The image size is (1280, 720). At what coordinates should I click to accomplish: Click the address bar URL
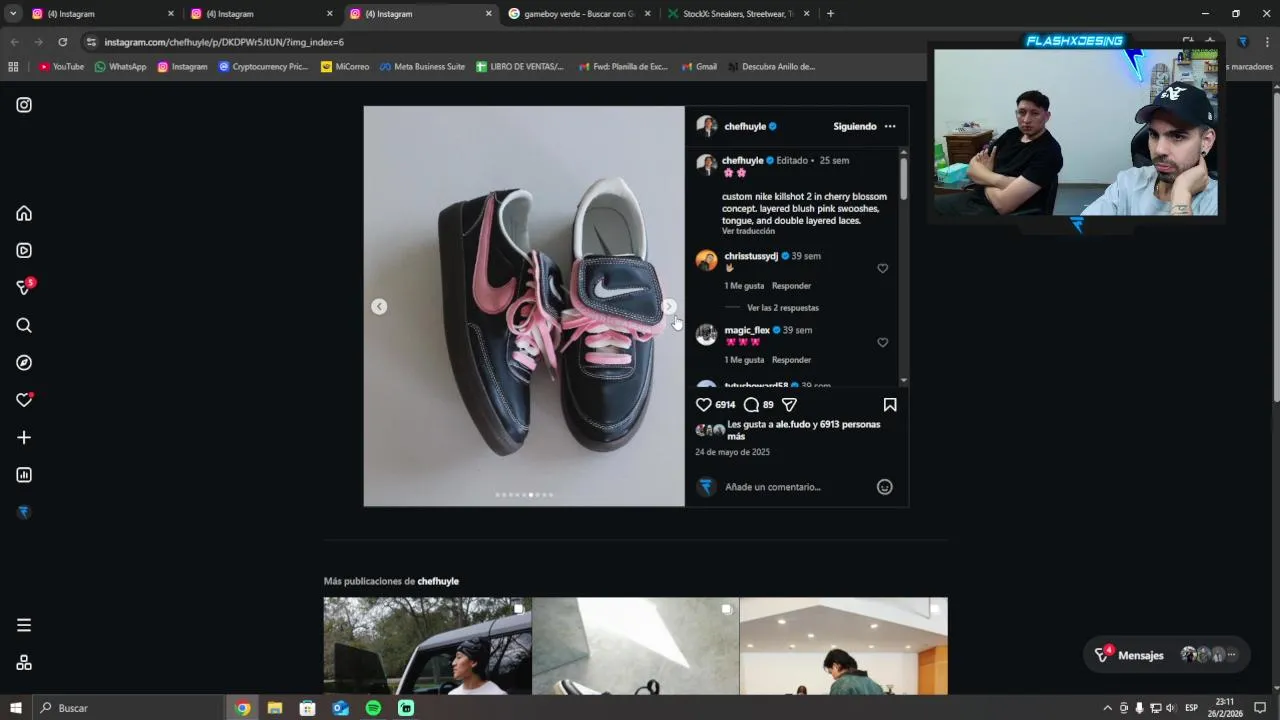(x=224, y=42)
